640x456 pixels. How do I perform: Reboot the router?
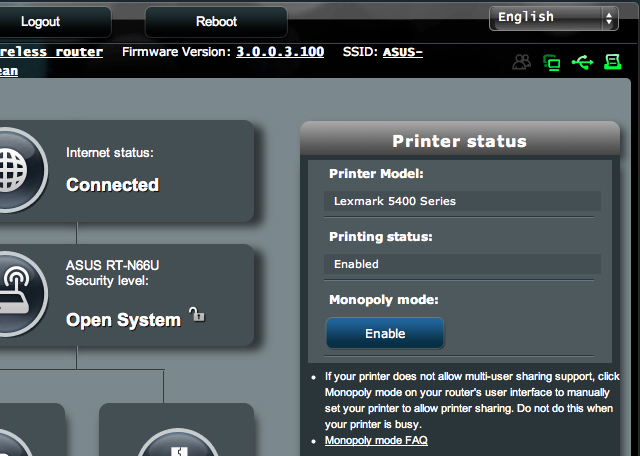pyautogui.click(x=216, y=22)
